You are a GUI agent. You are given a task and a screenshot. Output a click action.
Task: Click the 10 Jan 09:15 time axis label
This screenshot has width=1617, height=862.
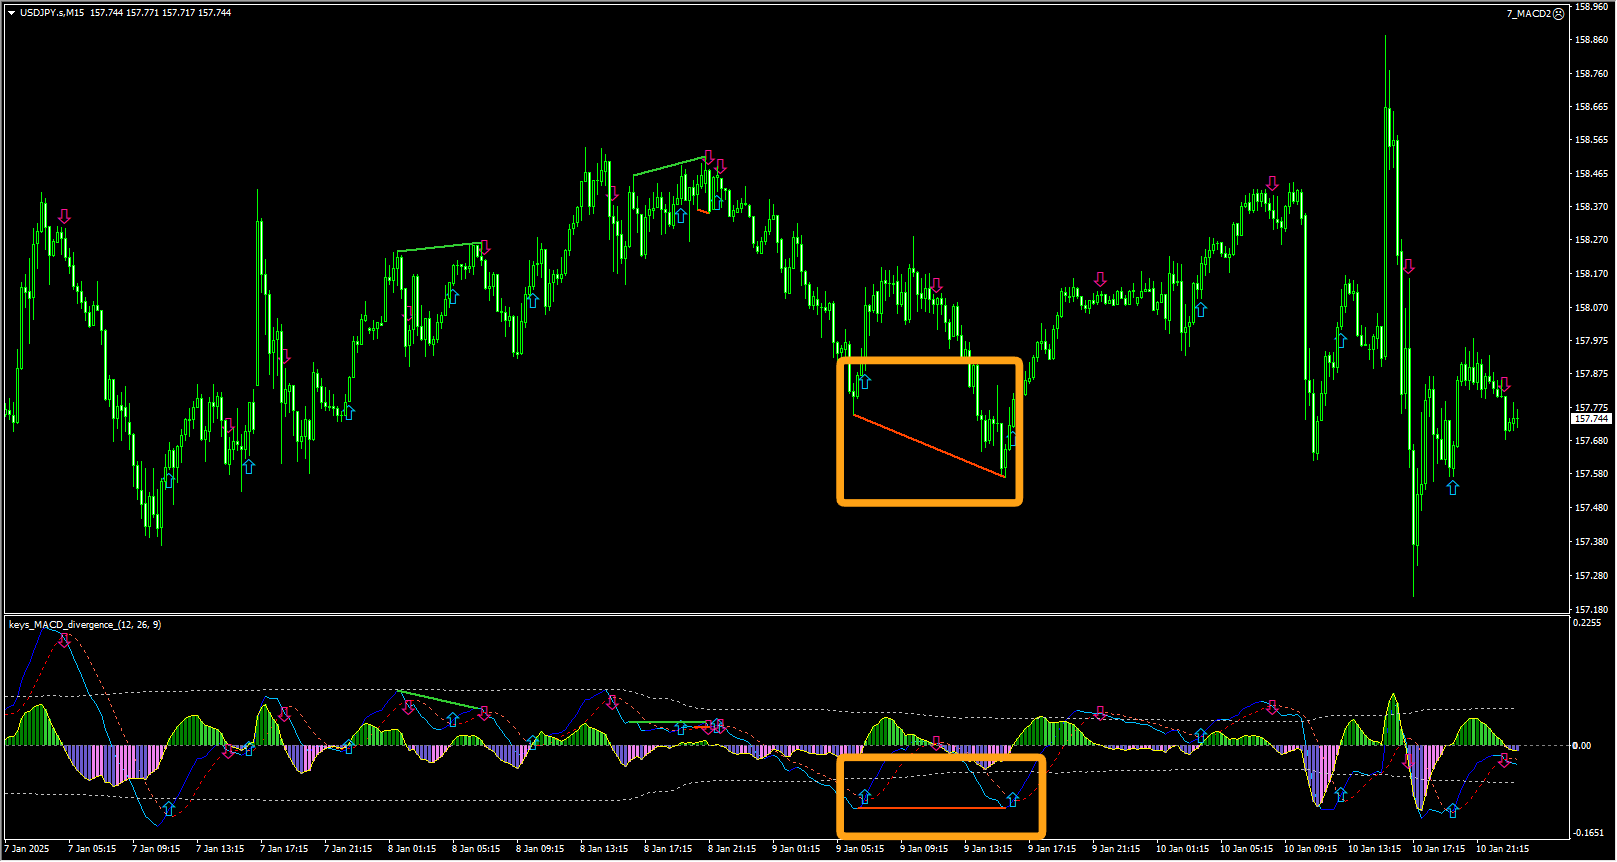pyautogui.click(x=1310, y=849)
